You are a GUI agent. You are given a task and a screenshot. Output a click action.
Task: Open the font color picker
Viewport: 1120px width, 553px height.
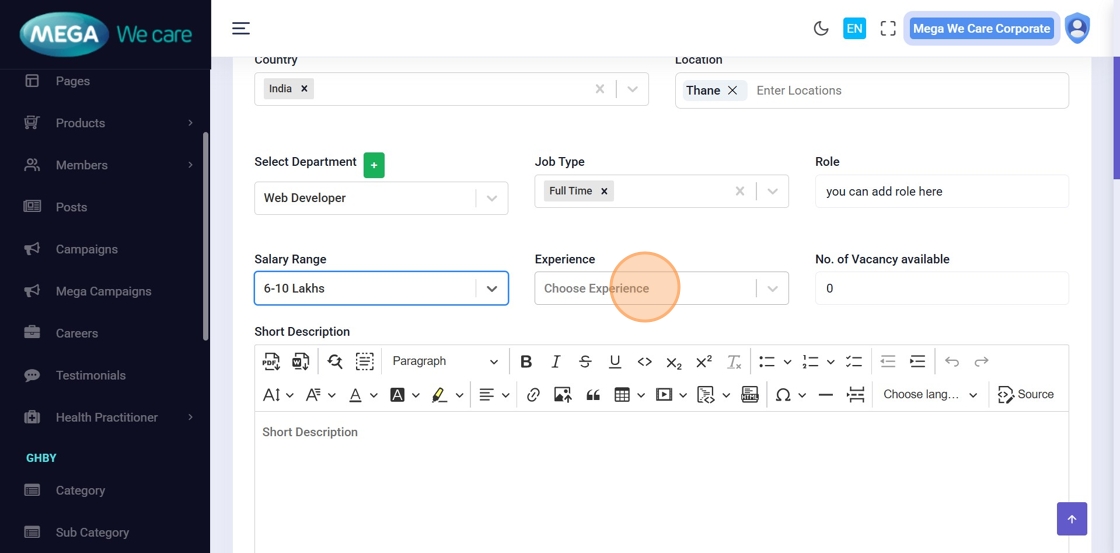click(355, 395)
